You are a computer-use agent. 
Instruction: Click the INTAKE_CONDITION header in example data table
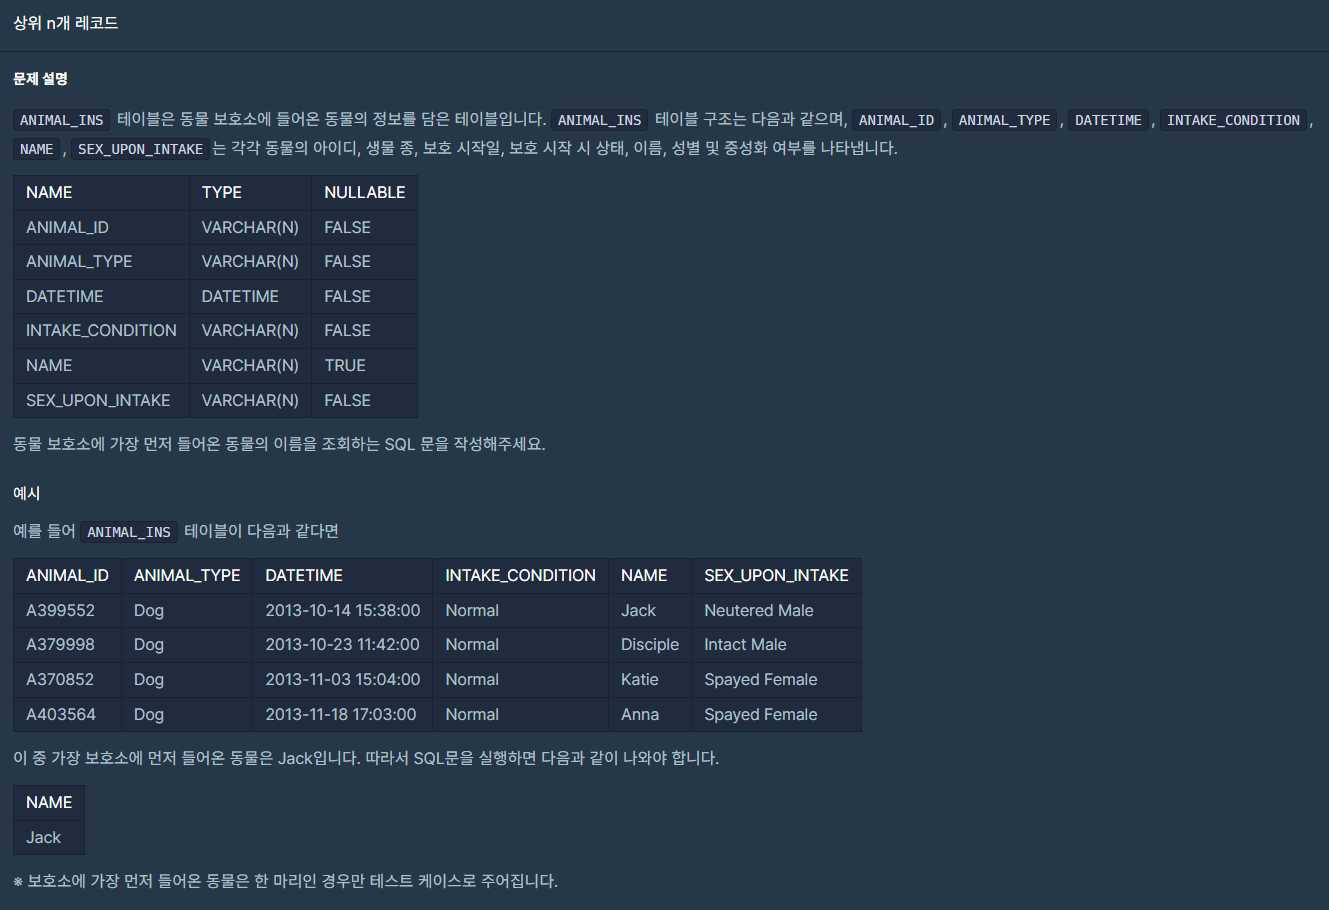click(520, 575)
